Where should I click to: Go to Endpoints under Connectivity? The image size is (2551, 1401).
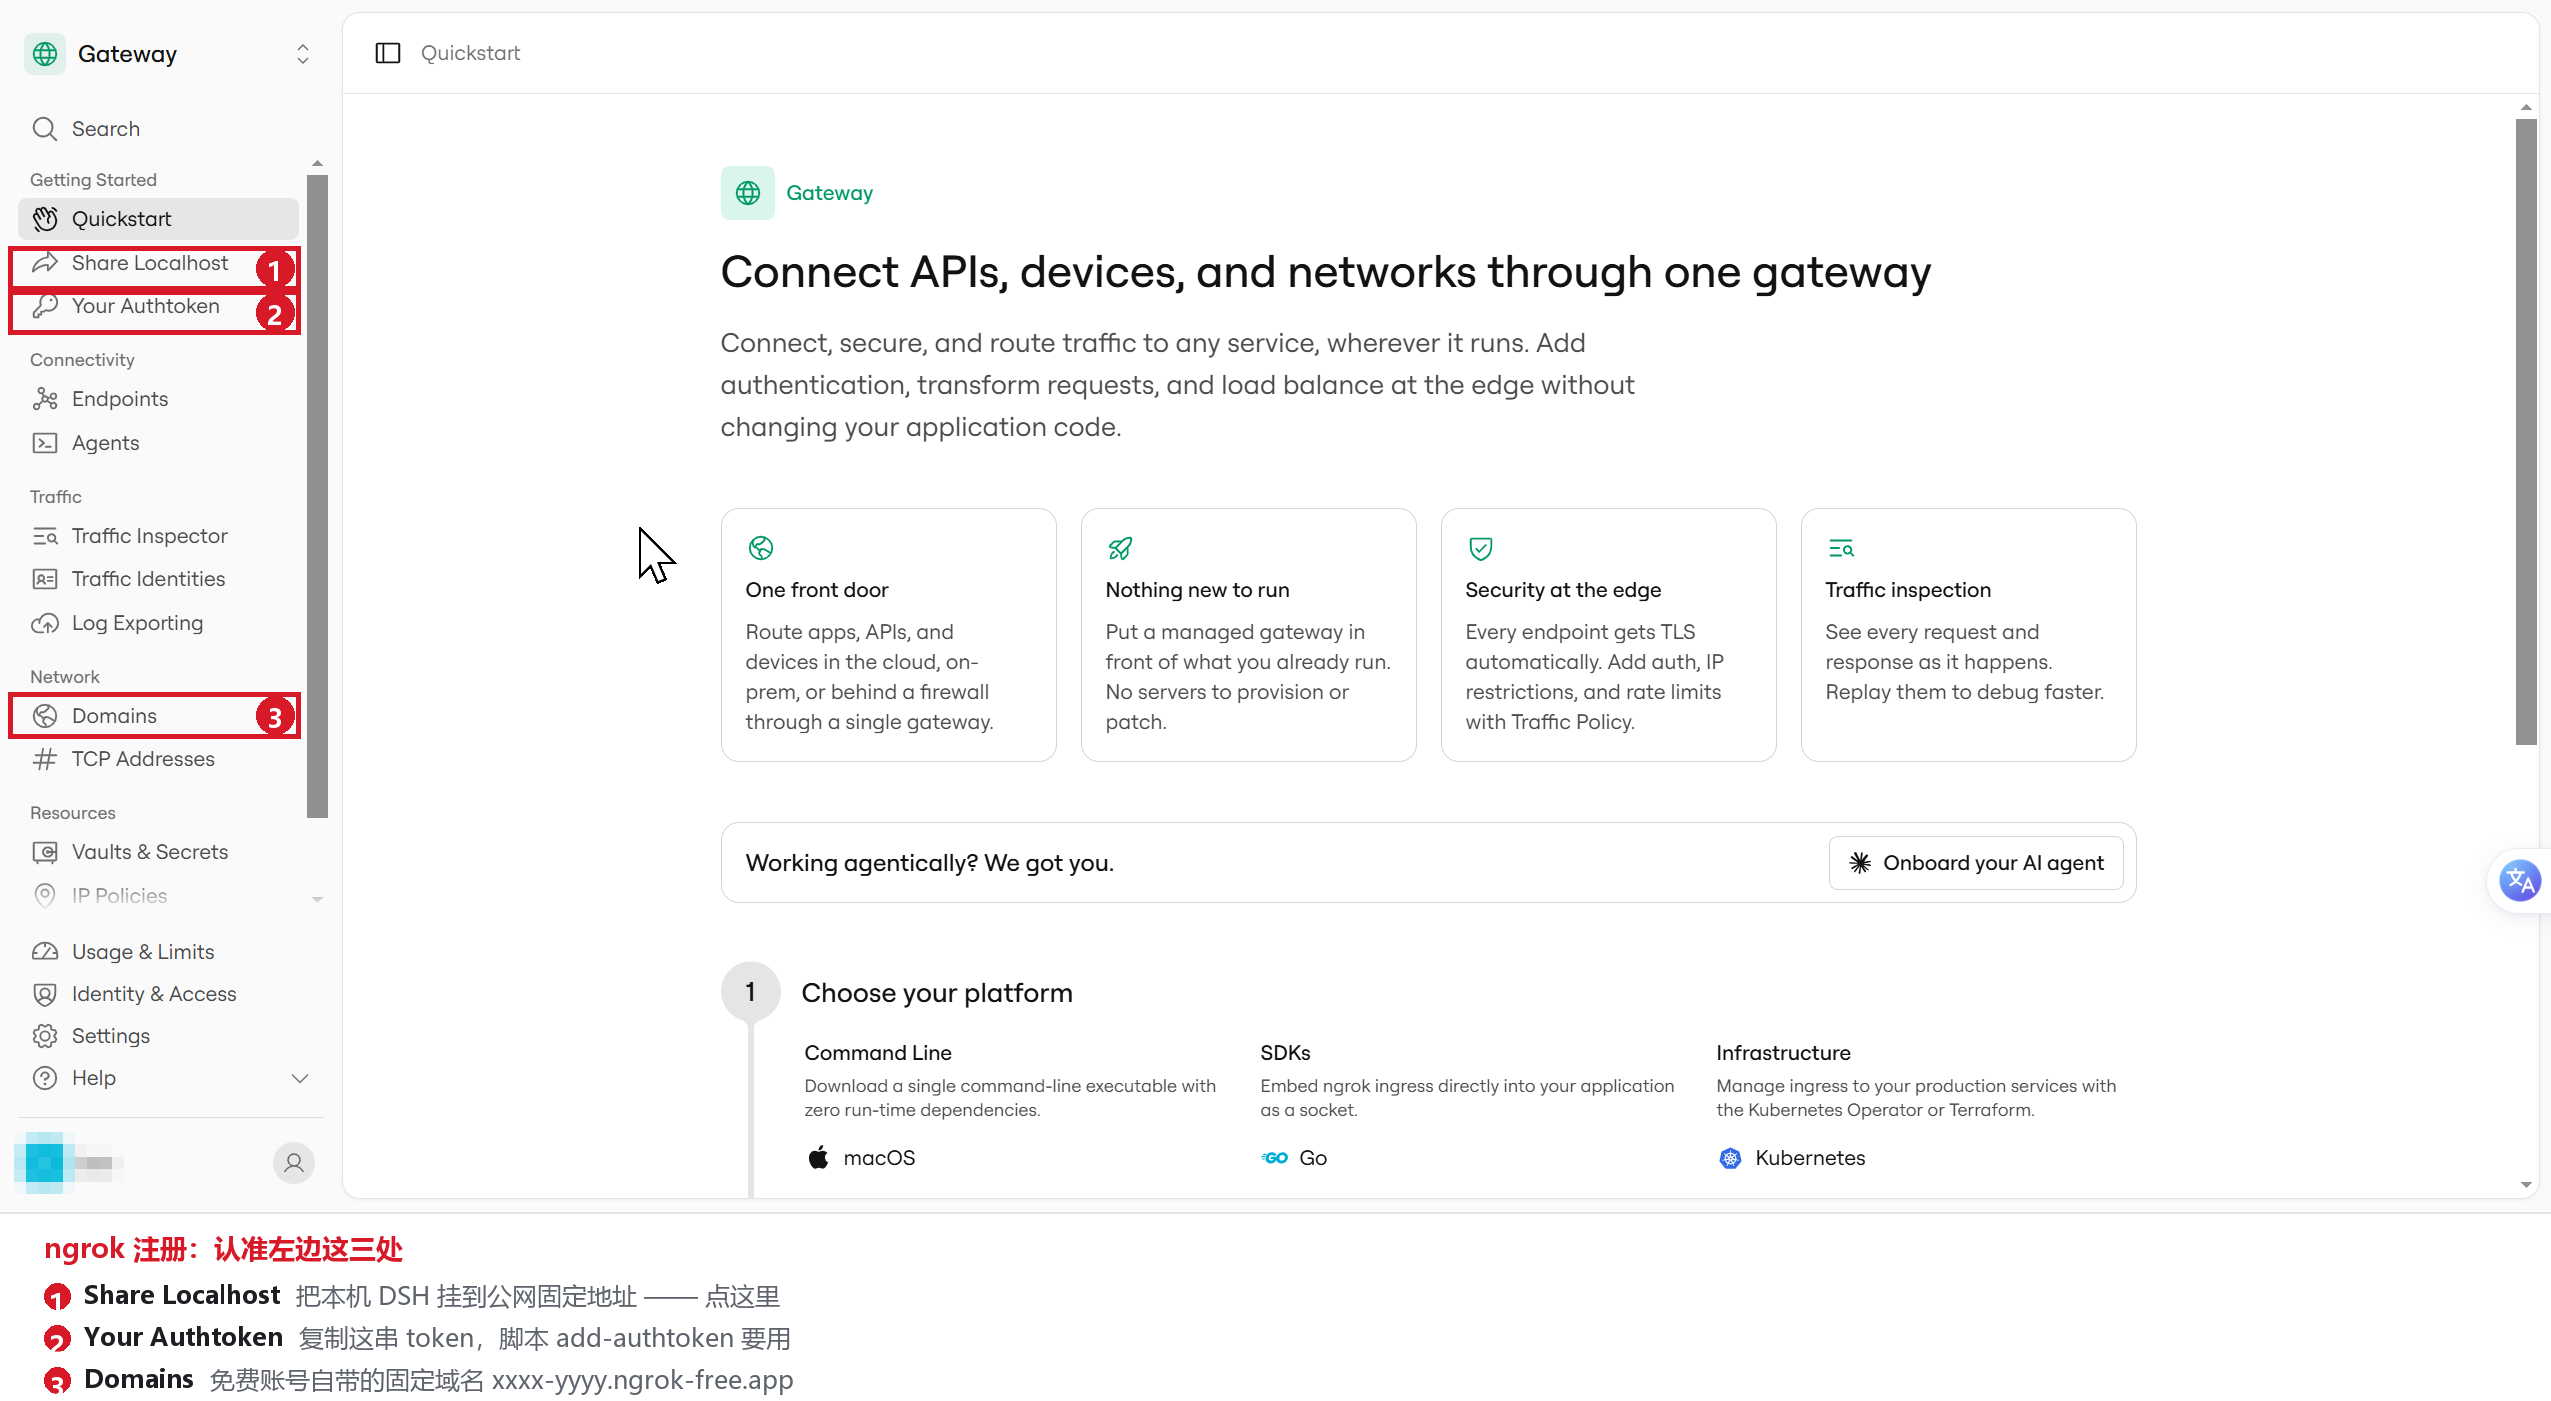coord(158,399)
